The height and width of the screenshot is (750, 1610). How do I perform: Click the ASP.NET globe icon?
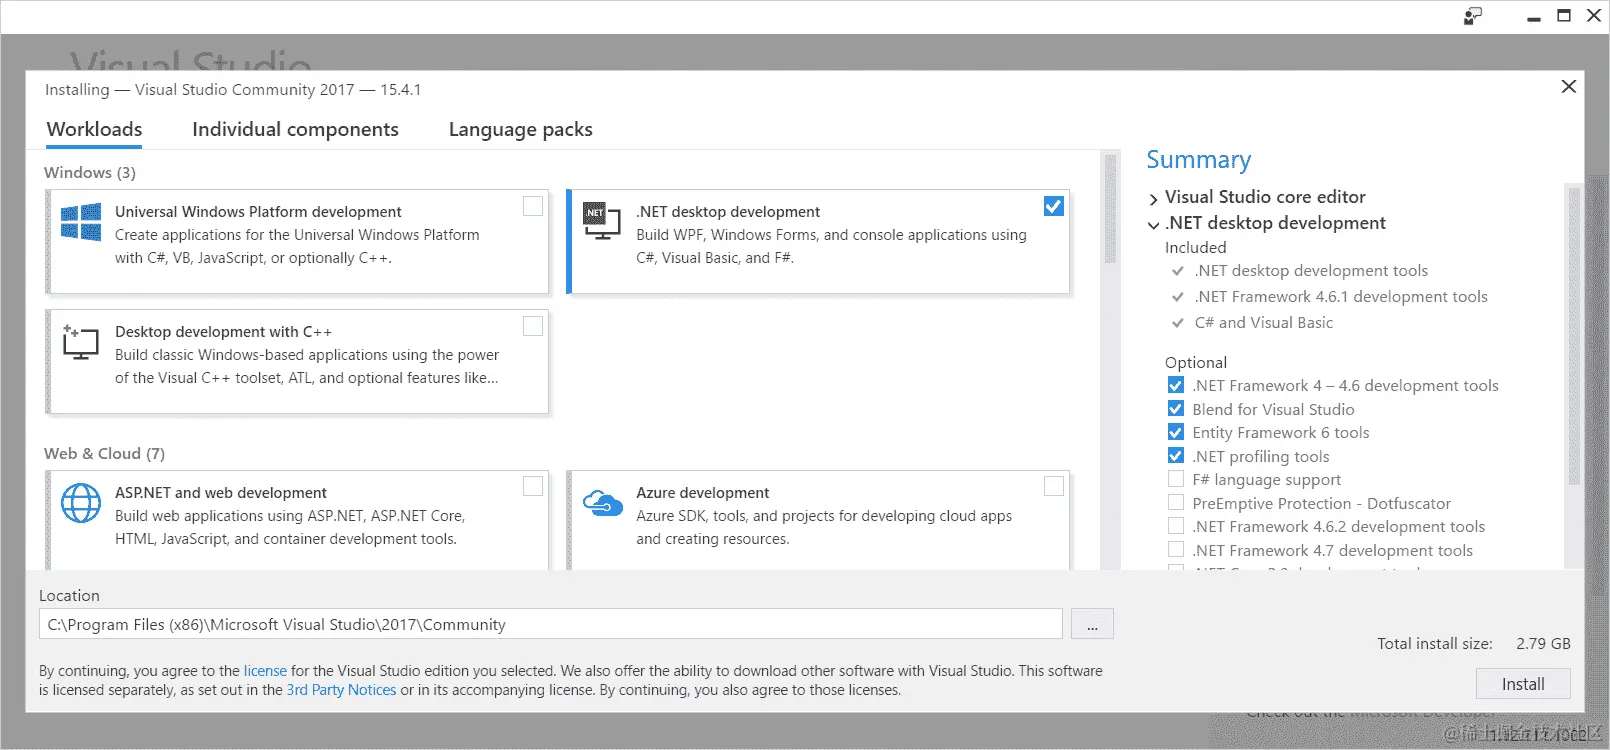(81, 503)
